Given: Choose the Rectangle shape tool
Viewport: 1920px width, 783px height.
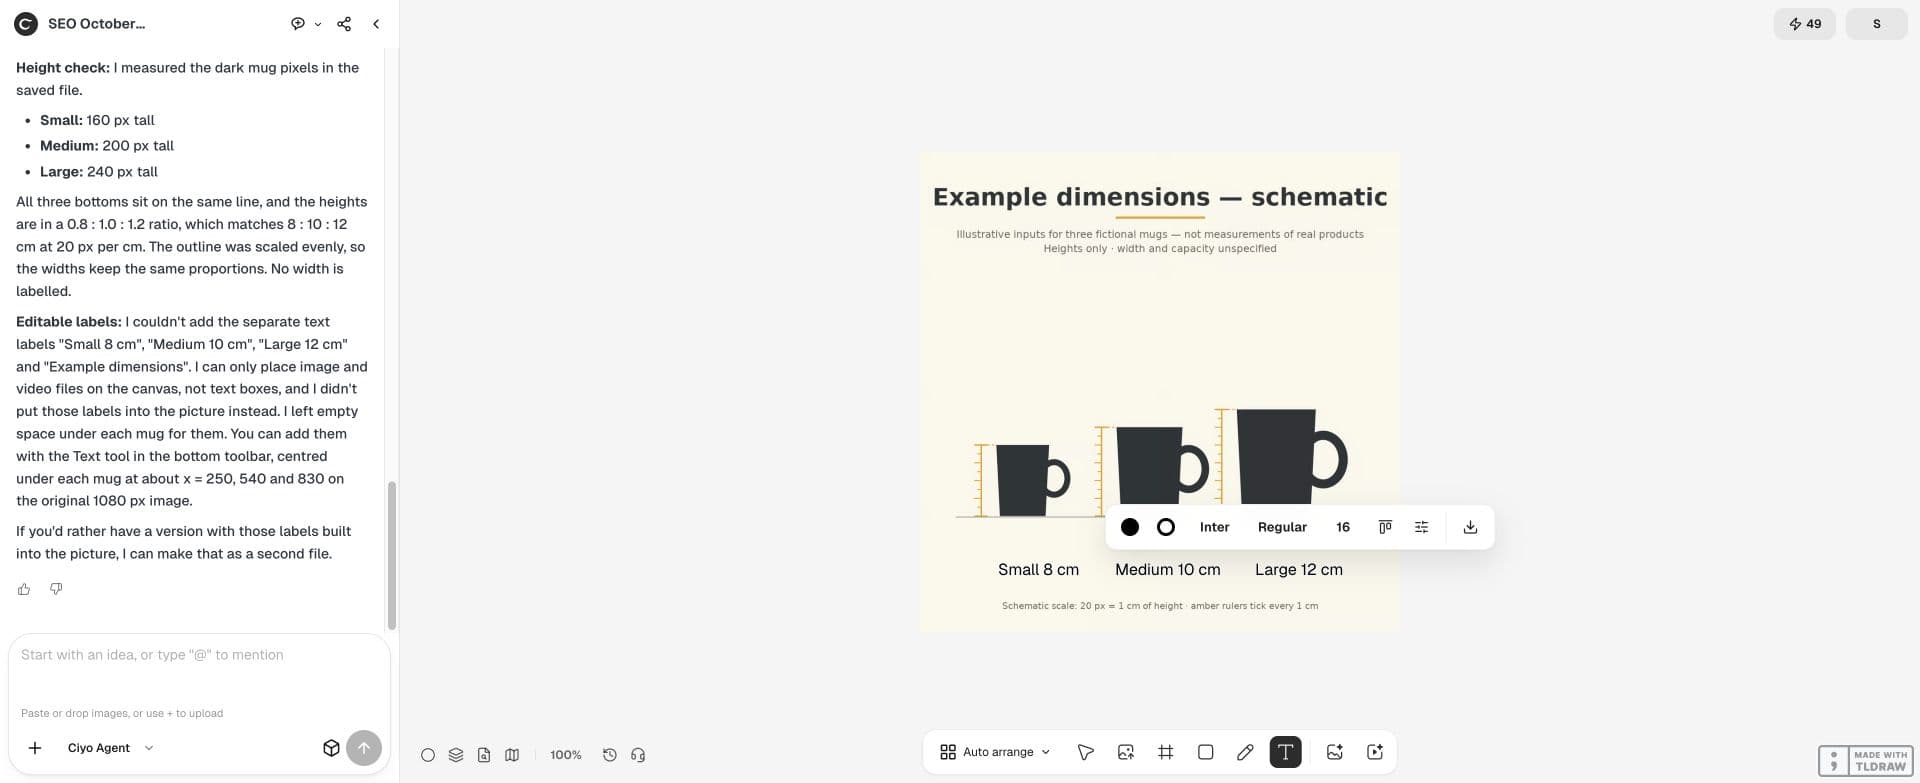Looking at the screenshot, I should 1206,752.
